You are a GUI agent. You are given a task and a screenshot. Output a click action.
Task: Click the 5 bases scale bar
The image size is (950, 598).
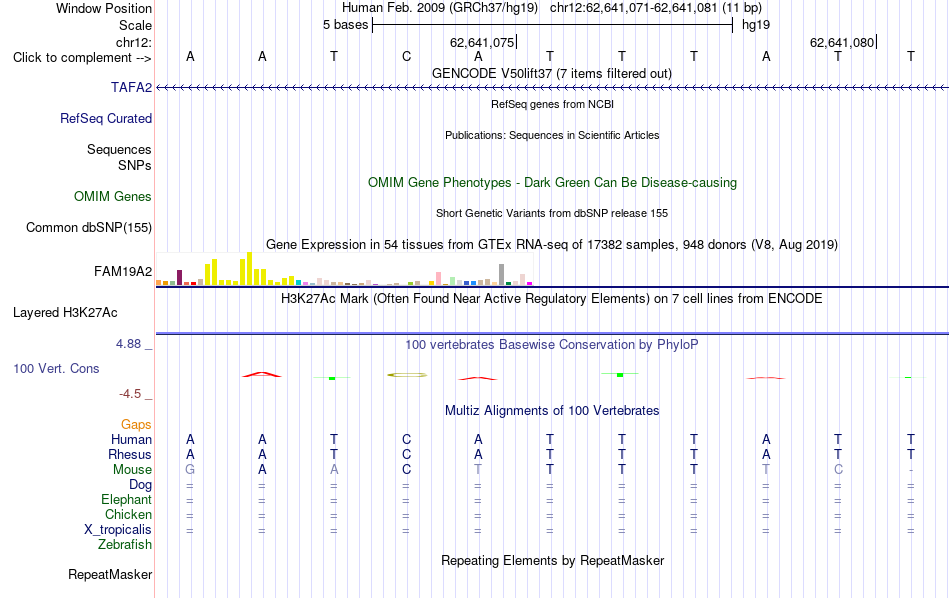click(x=552, y=25)
